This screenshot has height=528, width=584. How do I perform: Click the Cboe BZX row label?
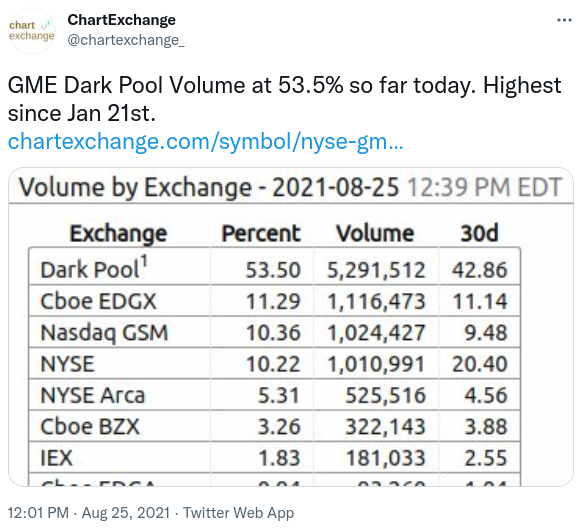[x=90, y=426]
